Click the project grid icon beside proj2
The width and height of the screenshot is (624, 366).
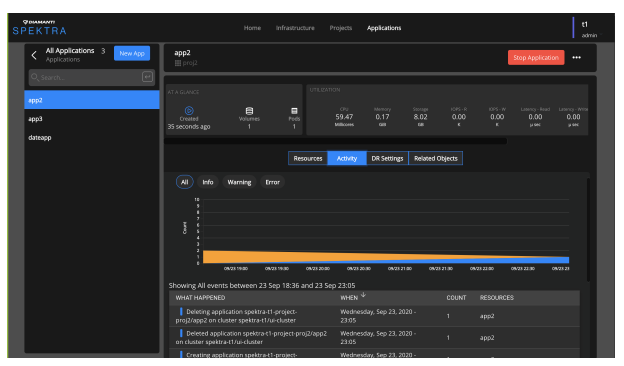pyautogui.click(x=178, y=63)
